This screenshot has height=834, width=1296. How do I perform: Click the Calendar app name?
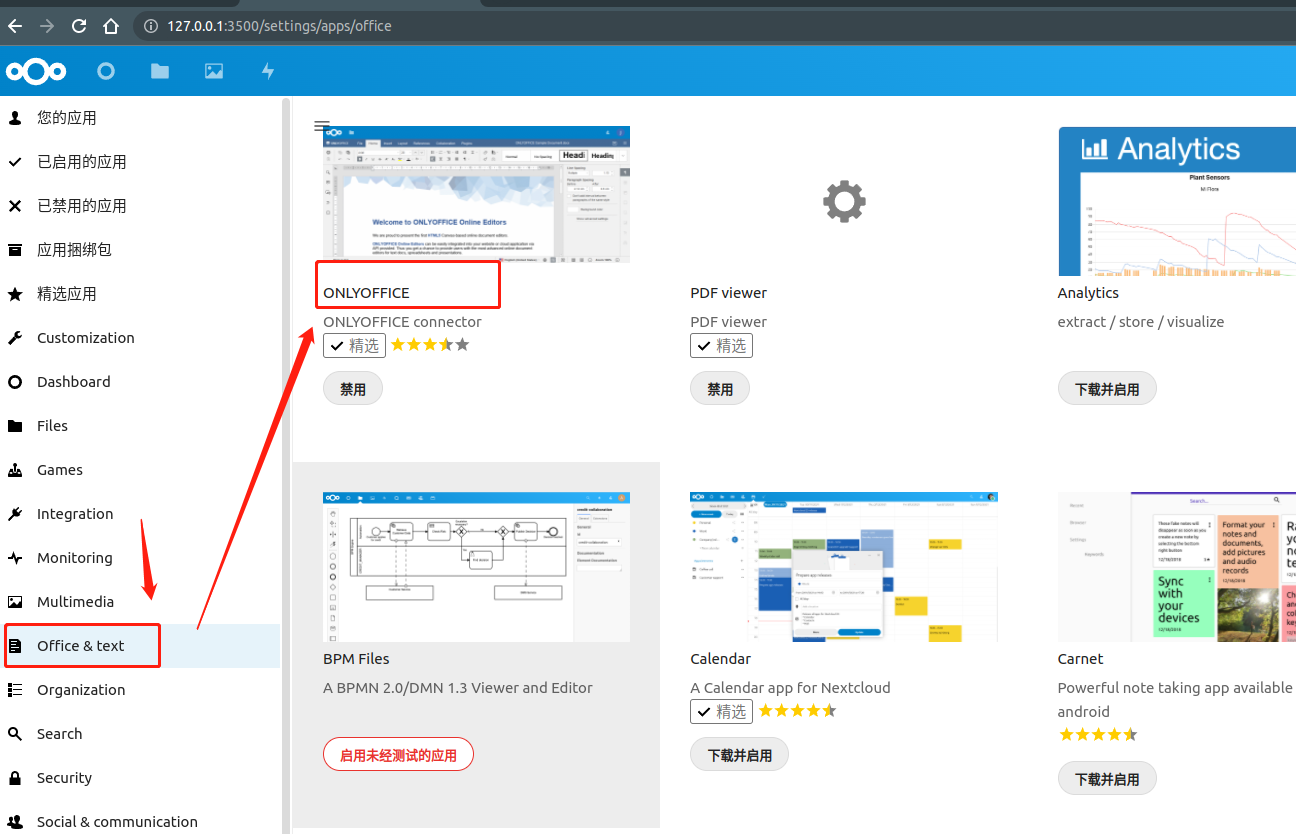pyautogui.click(x=720, y=659)
